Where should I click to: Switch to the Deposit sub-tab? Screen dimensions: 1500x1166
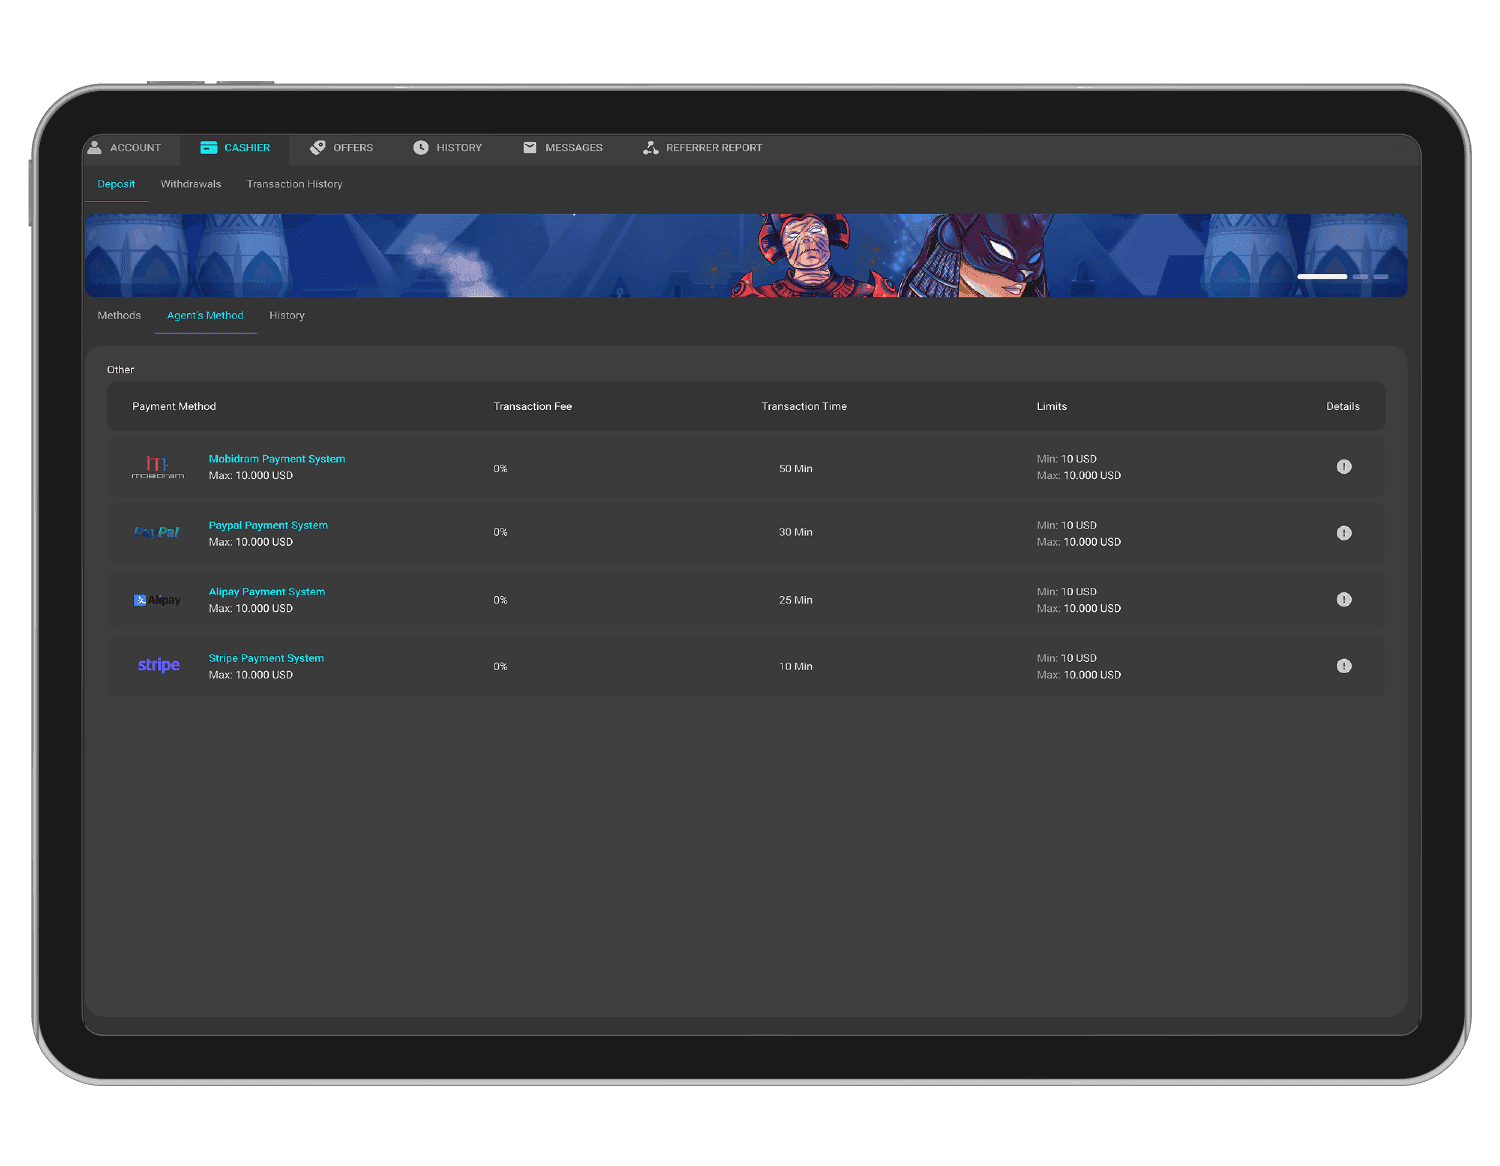tap(116, 184)
